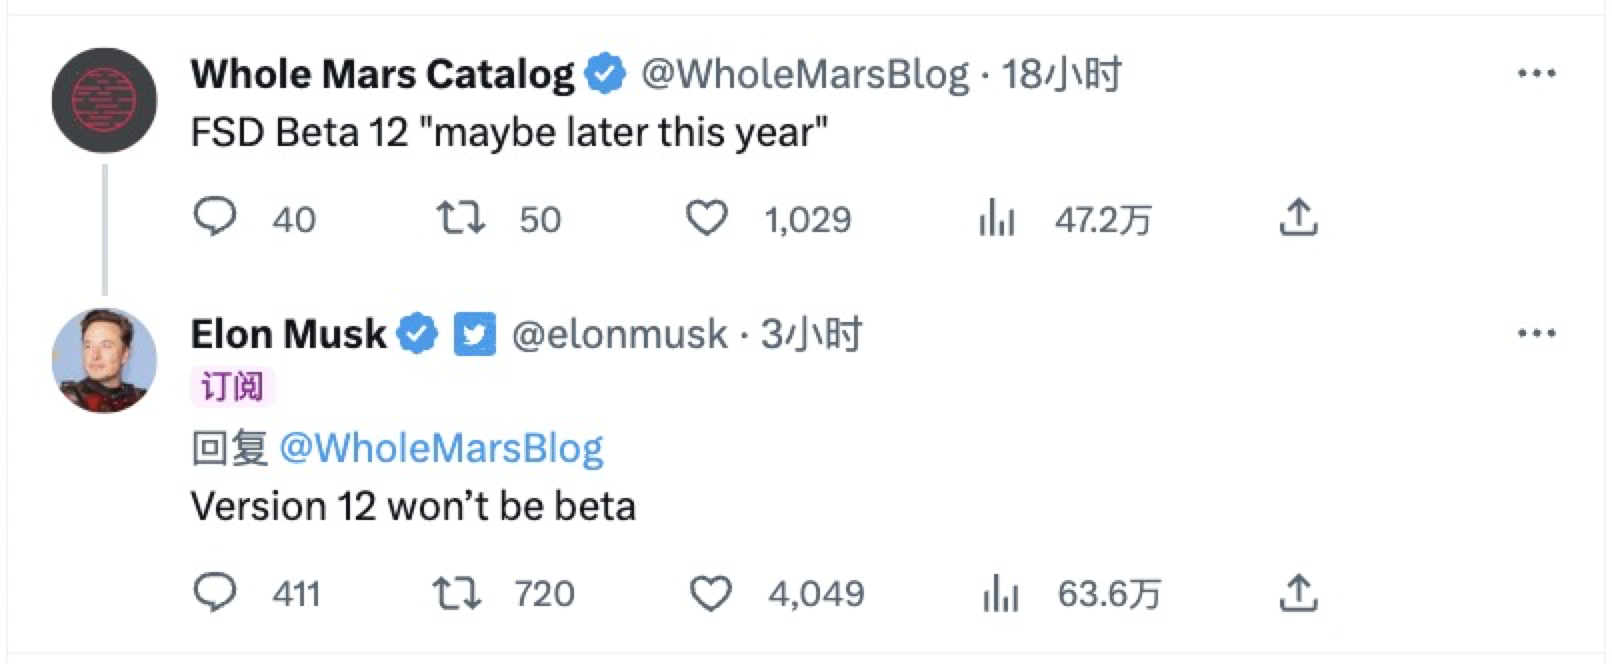Click the Twitter affiliate badge beside Elon Musk
Image resolution: width=1612 pixels, height=664 pixels.
point(474,334)
